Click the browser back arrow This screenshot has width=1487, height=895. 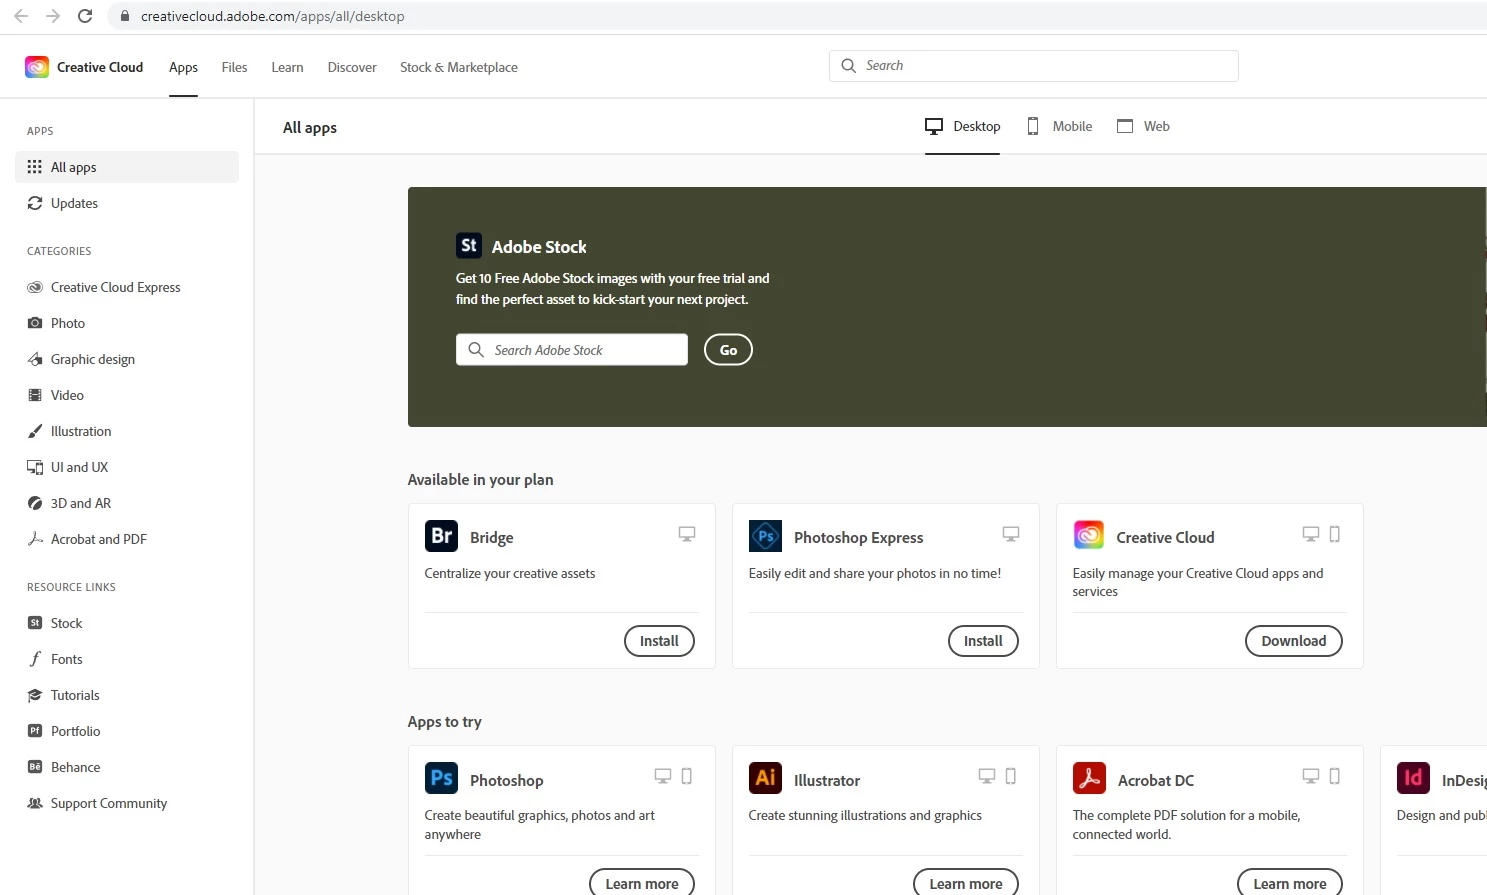21,16
